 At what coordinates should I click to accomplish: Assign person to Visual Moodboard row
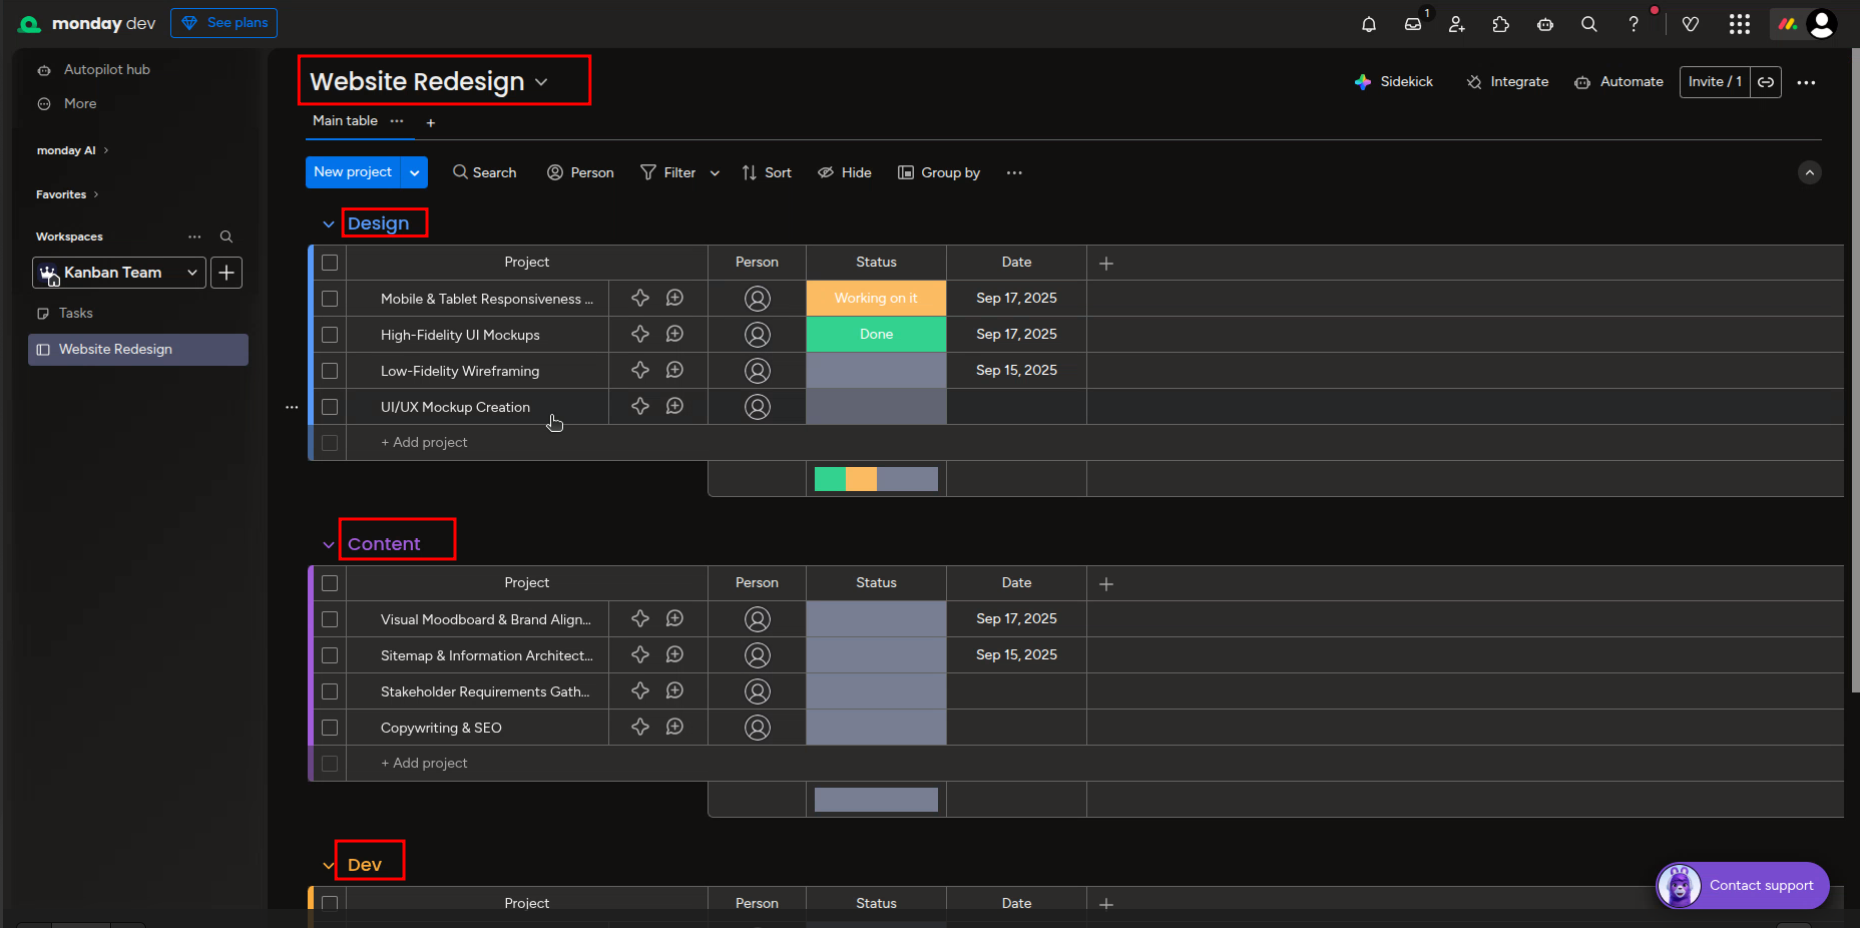[x=758, y=620]
